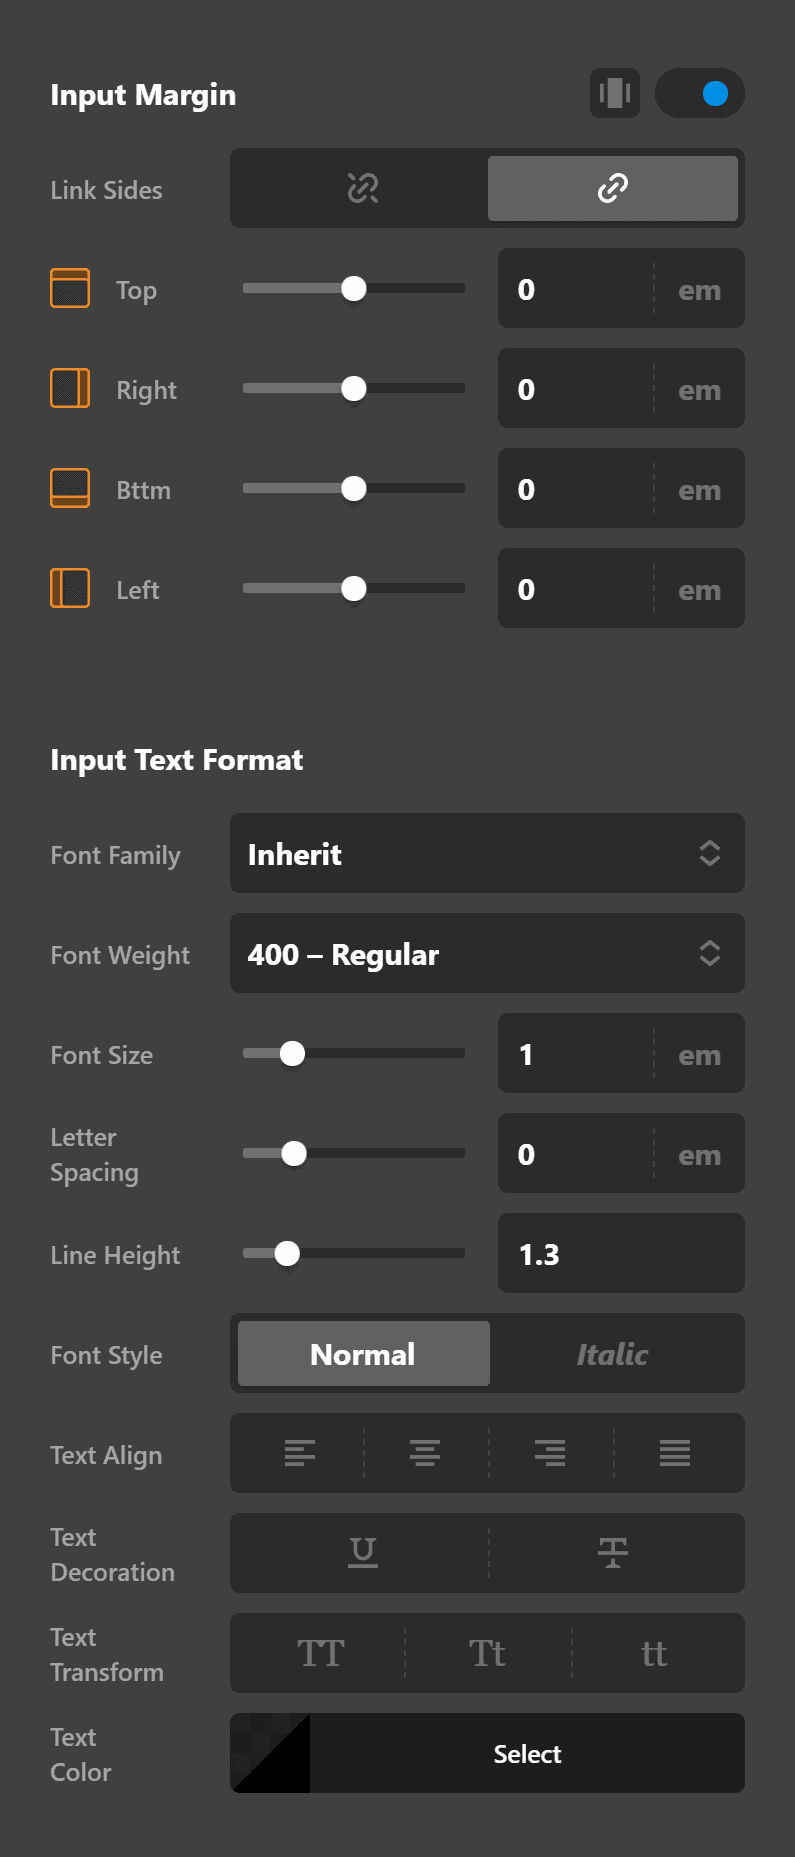Click the black Text Color swatch

(x=269, y=1753)
